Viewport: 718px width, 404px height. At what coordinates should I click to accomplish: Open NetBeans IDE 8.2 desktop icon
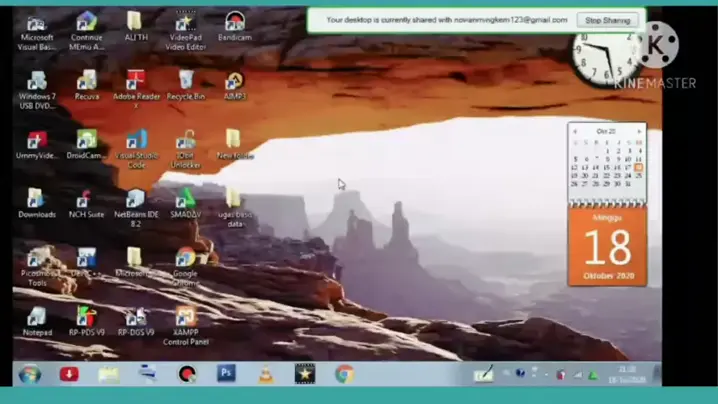(x=135, y=199)
